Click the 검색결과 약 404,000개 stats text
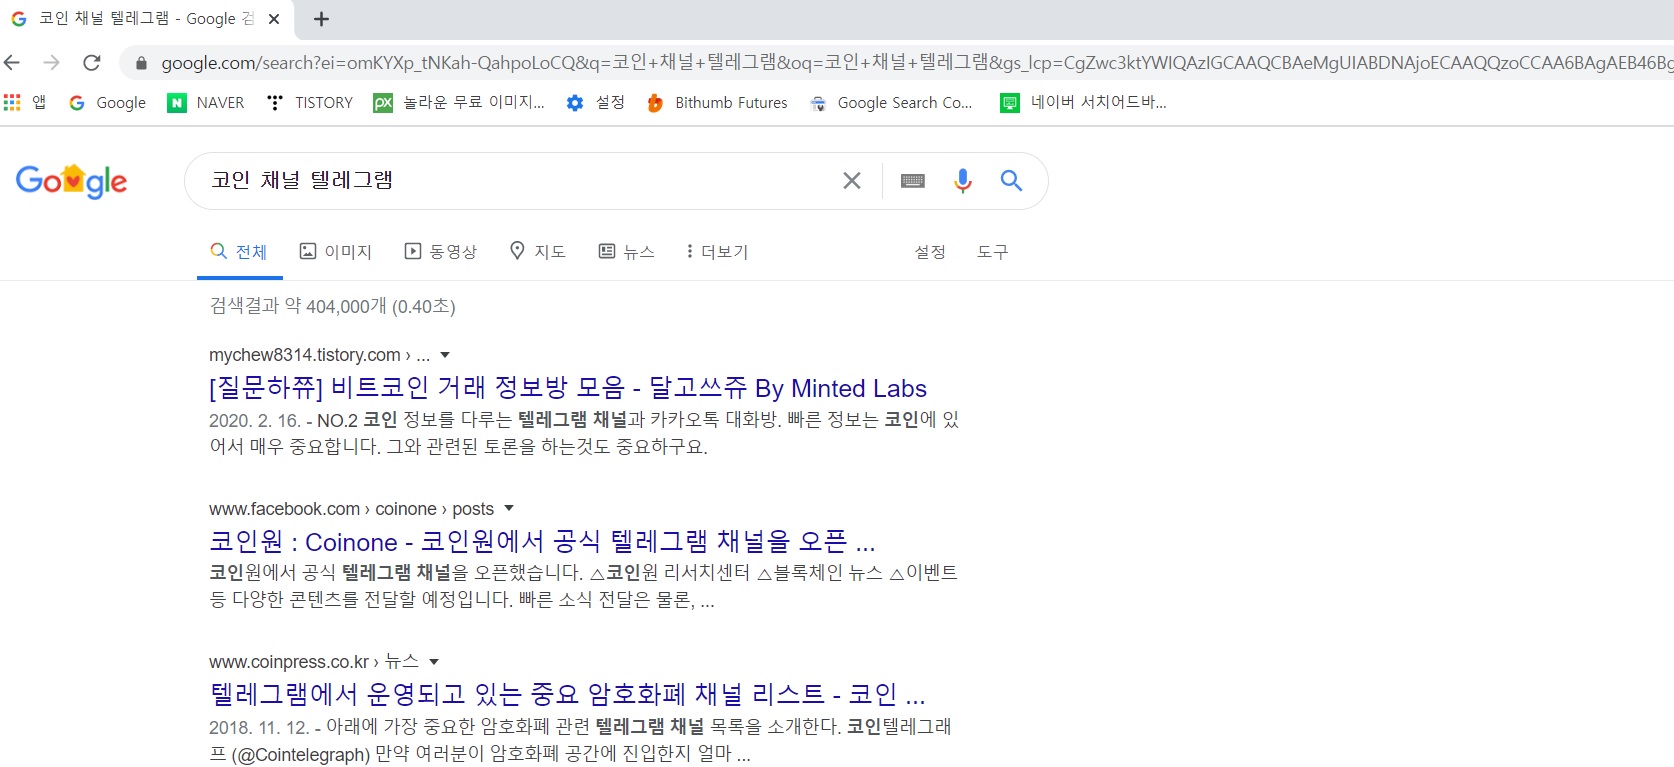 tap(332, 306)
